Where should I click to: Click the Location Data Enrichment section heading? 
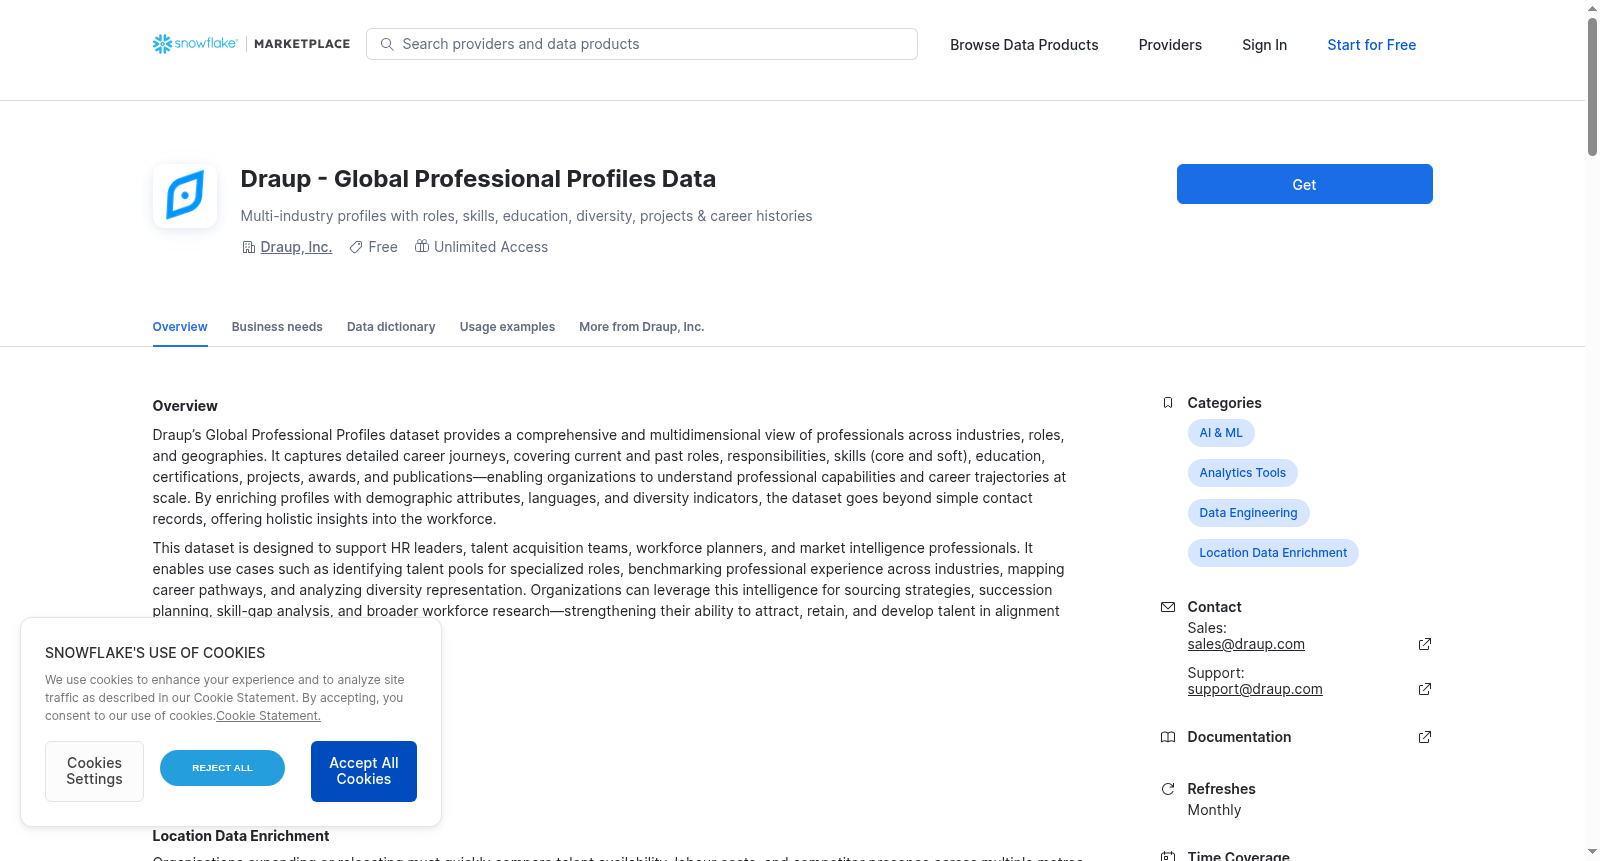pyautogui.click(x=241, y=836)
